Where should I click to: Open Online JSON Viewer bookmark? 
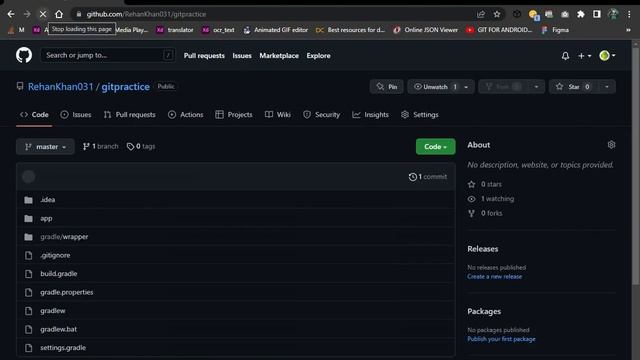point(425,30)
